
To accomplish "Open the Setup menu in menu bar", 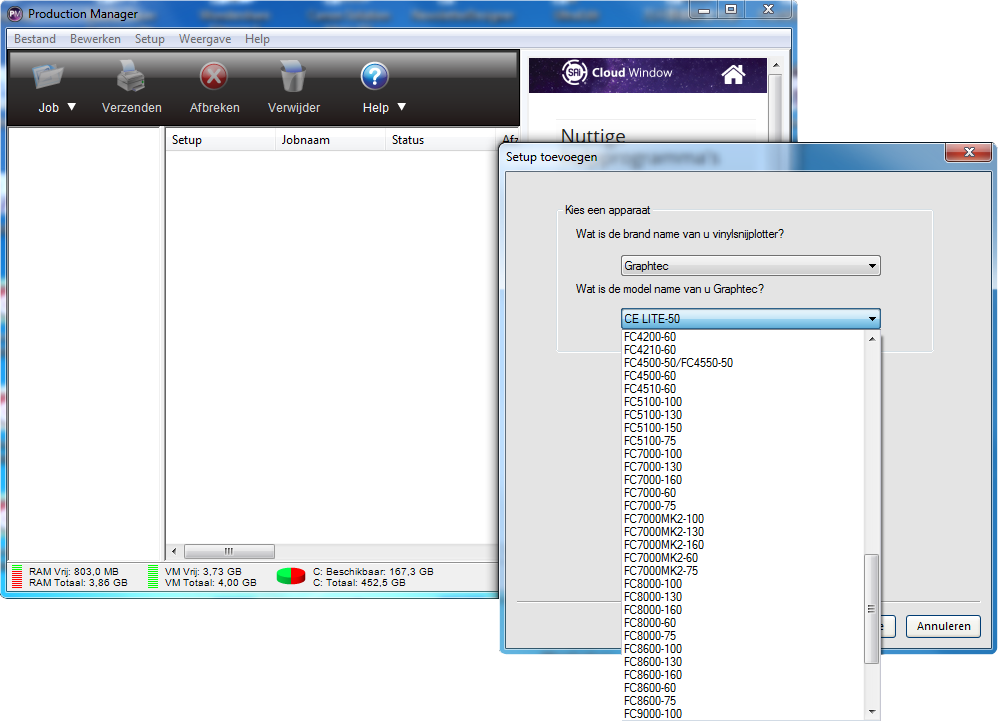I will pyautogui.click(x=150, y=39).
